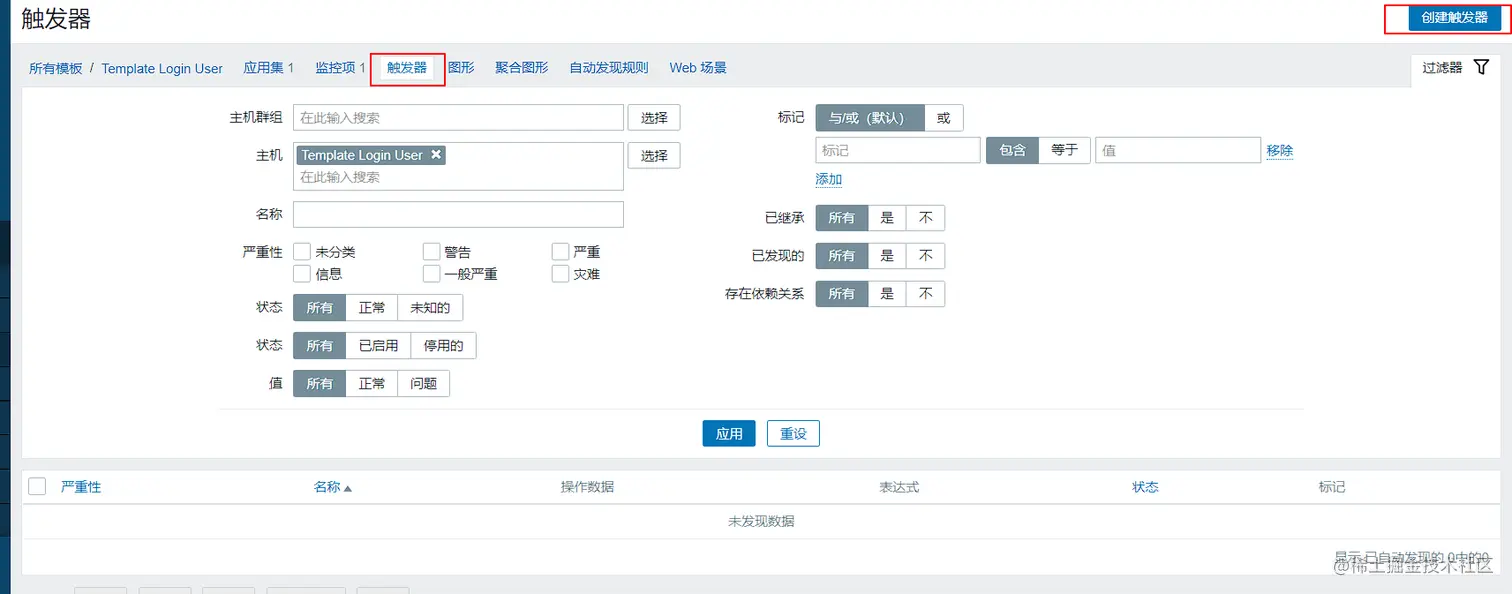Select 正常 in the 值 row
1512x594 pixels.
point(372,384)
